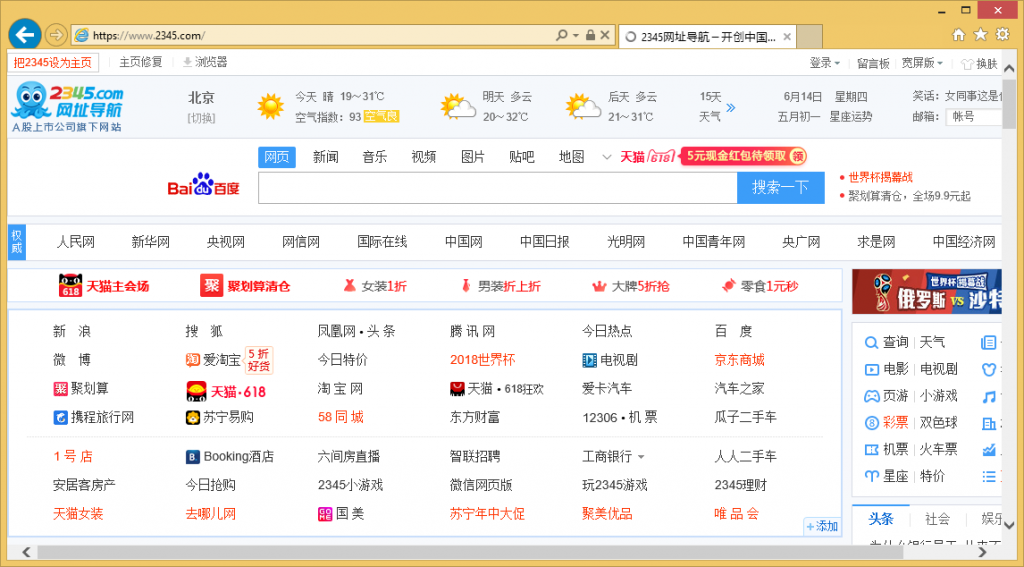Click the favorites star icon
Viewport: 1024px width, 567px height.
pos(980,34)
